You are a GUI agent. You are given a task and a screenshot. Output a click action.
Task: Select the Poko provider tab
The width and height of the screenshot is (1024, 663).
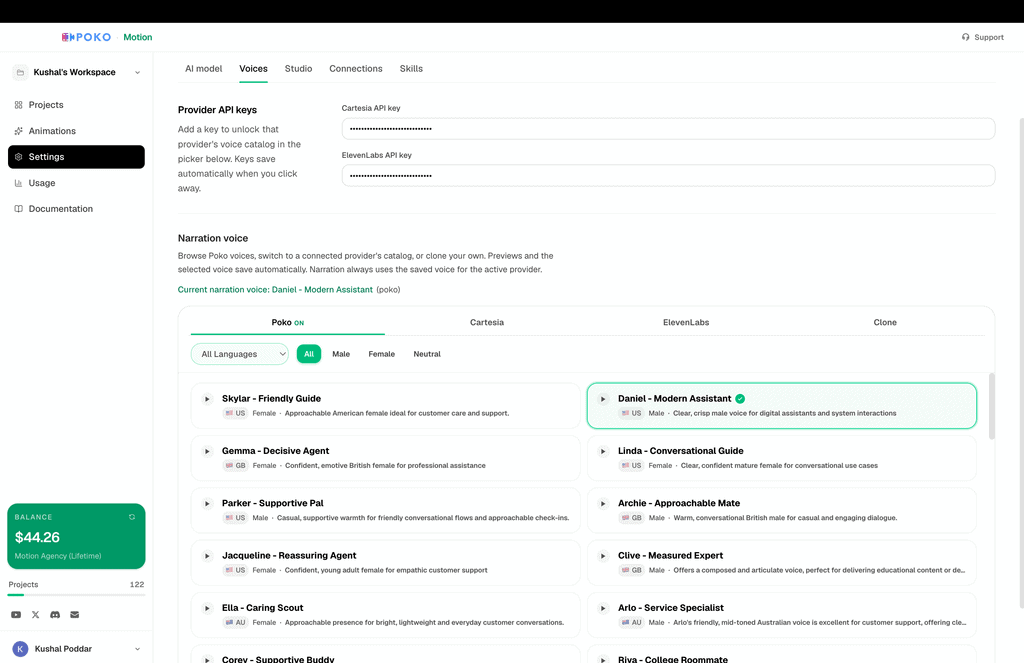coord(288,323)
